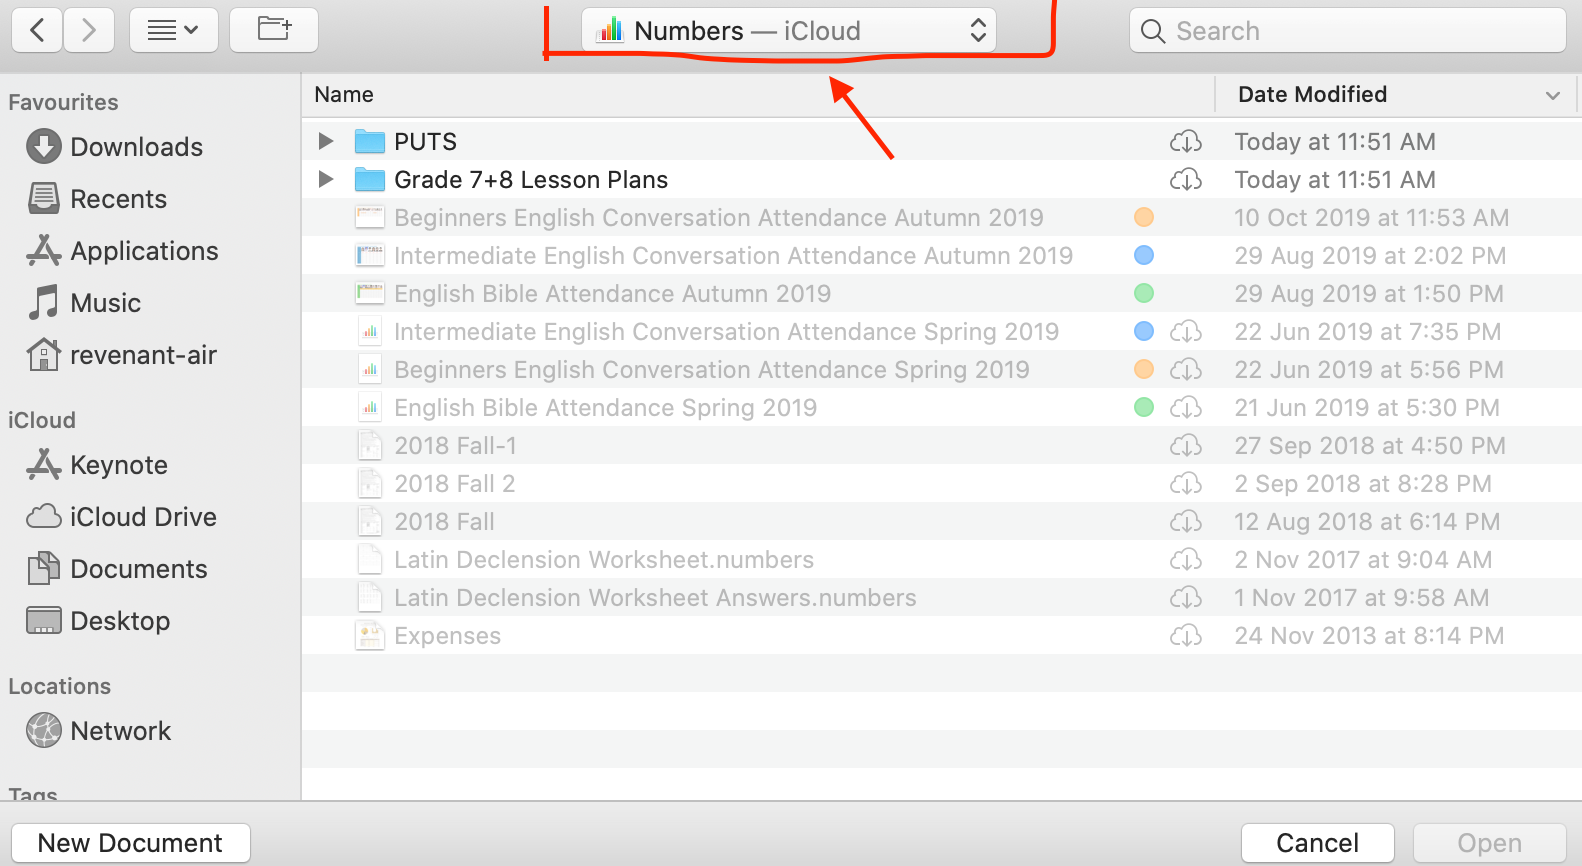Open the Numbers — iCloud location pop-up
1582x866 pixels.
[x=789, y=31]
